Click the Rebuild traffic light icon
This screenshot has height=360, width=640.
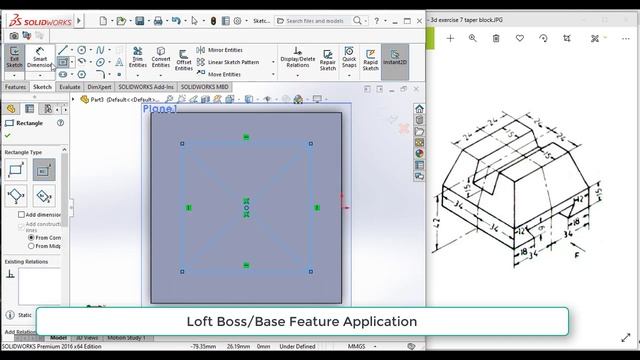click(213, 21)
